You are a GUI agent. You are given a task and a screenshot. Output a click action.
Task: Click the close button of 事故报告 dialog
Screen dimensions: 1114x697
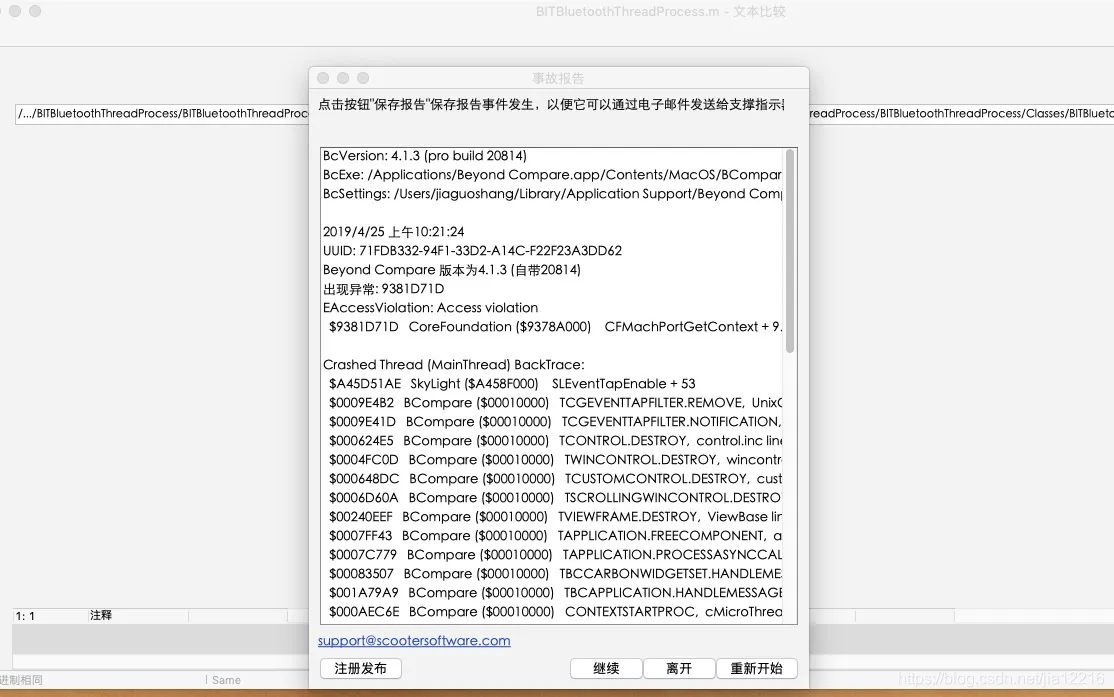coord(323,78)
